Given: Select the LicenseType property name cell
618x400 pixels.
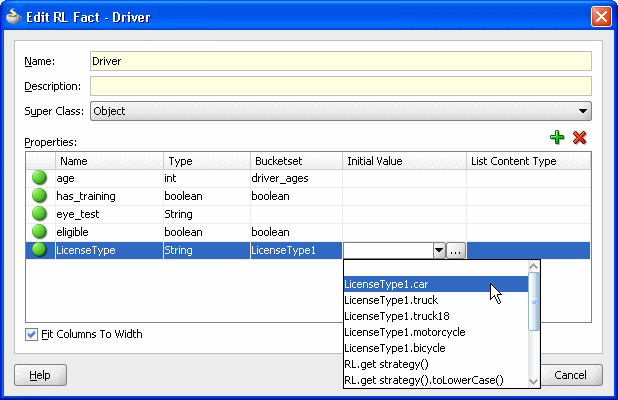Looking at the screenshot, I should tap(109, 250).
